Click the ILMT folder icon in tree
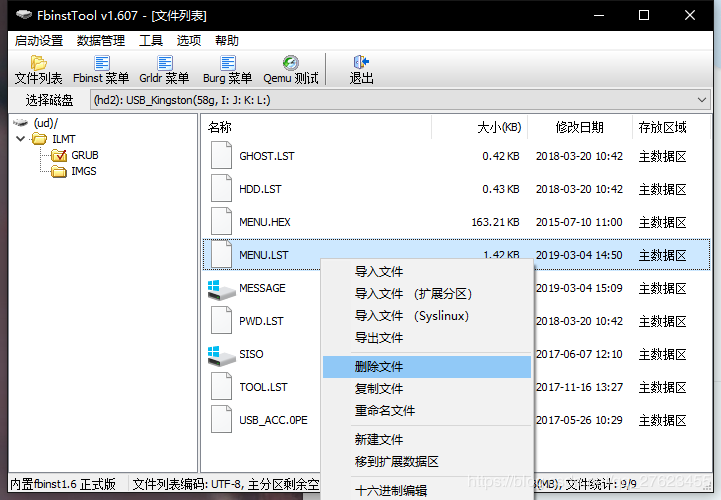The width and height of the screenshot is (721, 500). coord(40,139)
